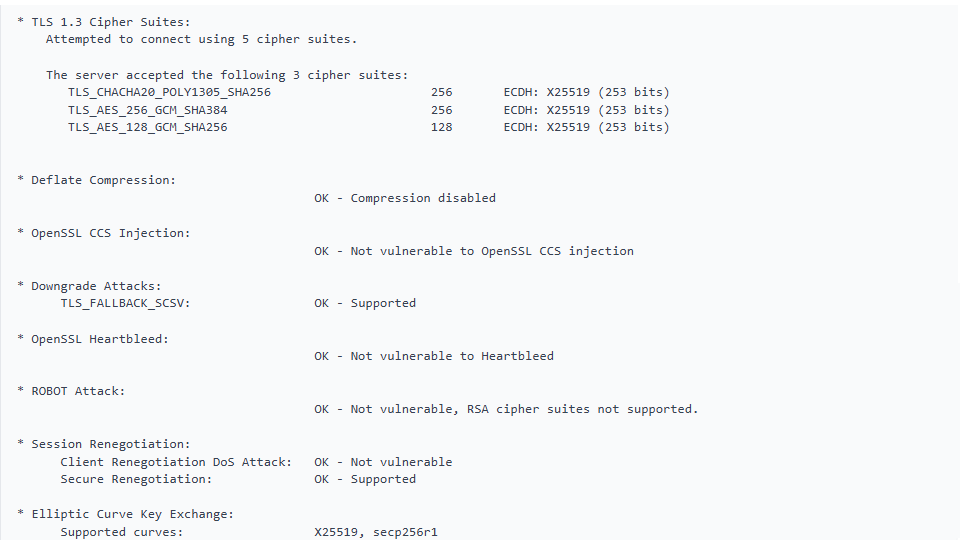Click the Deflate Compression section heading
The height and width of the screenshot is (540, 960).
[102, 180]
